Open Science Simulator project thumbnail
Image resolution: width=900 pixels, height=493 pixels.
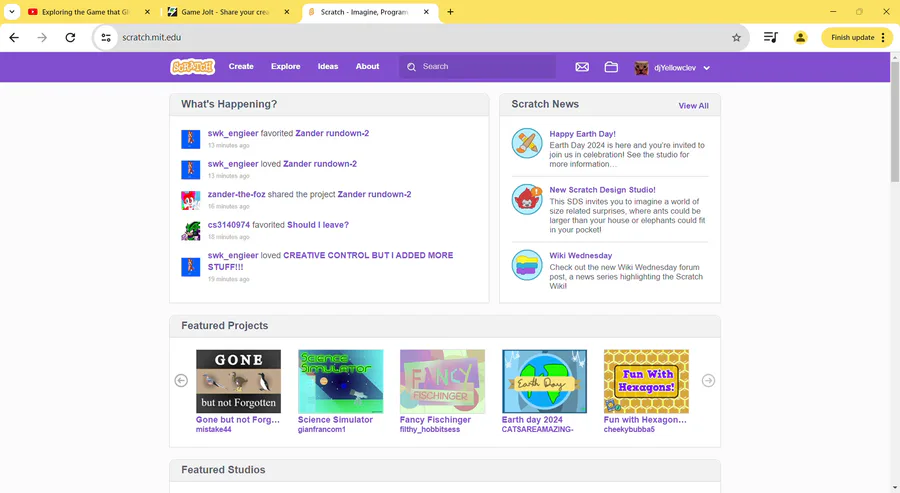340,381
